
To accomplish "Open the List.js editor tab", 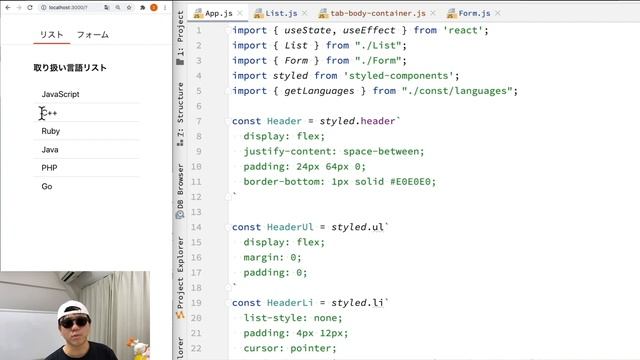I will coord(281,13).
